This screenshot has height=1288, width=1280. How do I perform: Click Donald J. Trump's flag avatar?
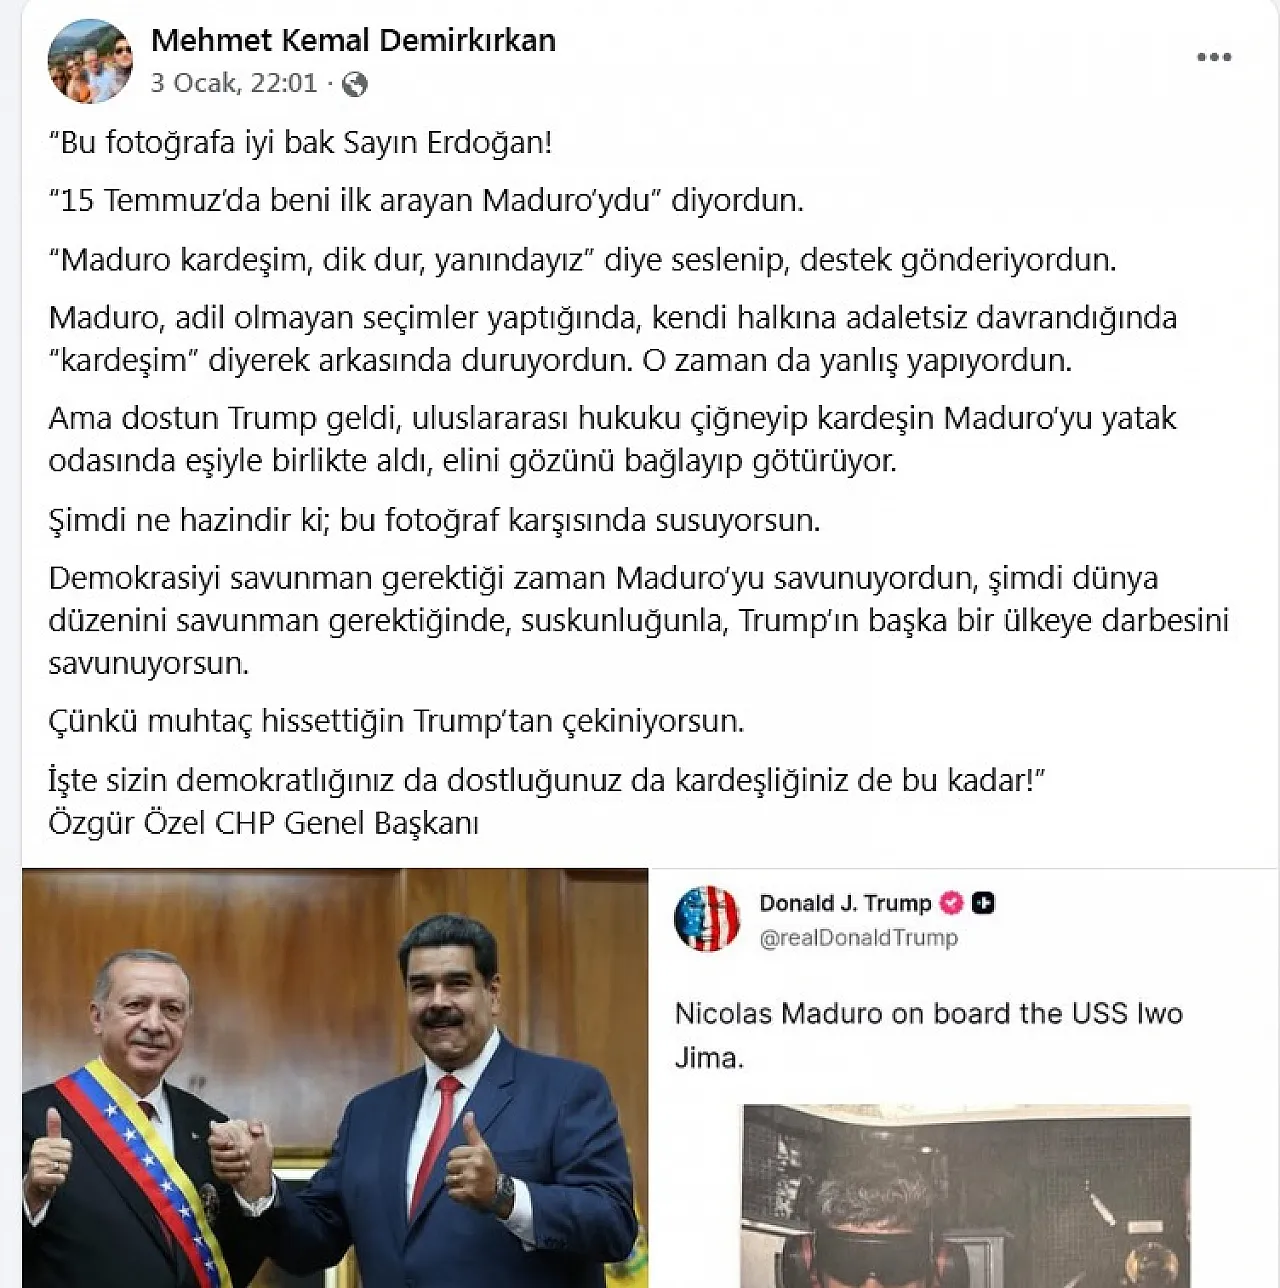(x=706, y=918)
